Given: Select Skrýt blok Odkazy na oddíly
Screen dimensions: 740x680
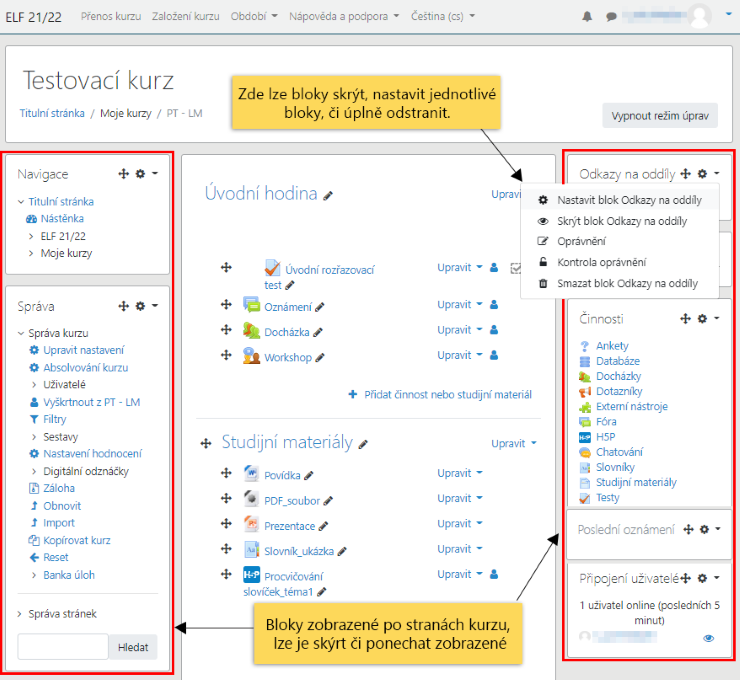Looking at the screenshot, I should pos(621,221).
